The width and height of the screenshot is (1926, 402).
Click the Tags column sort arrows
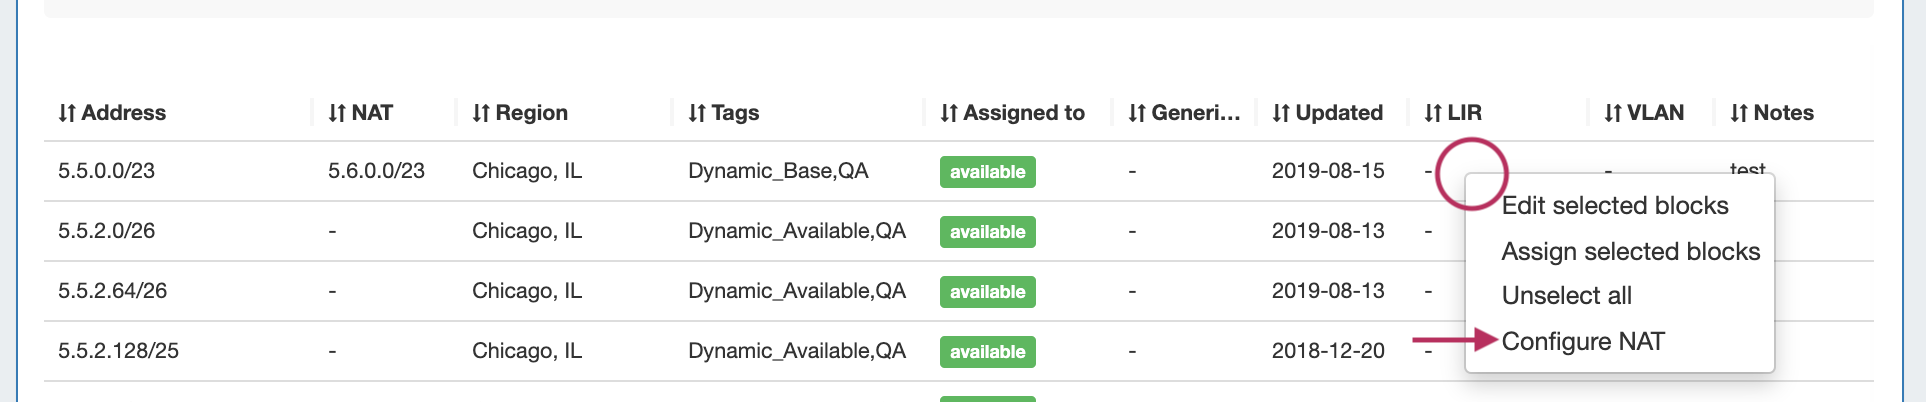coord(697,114)
